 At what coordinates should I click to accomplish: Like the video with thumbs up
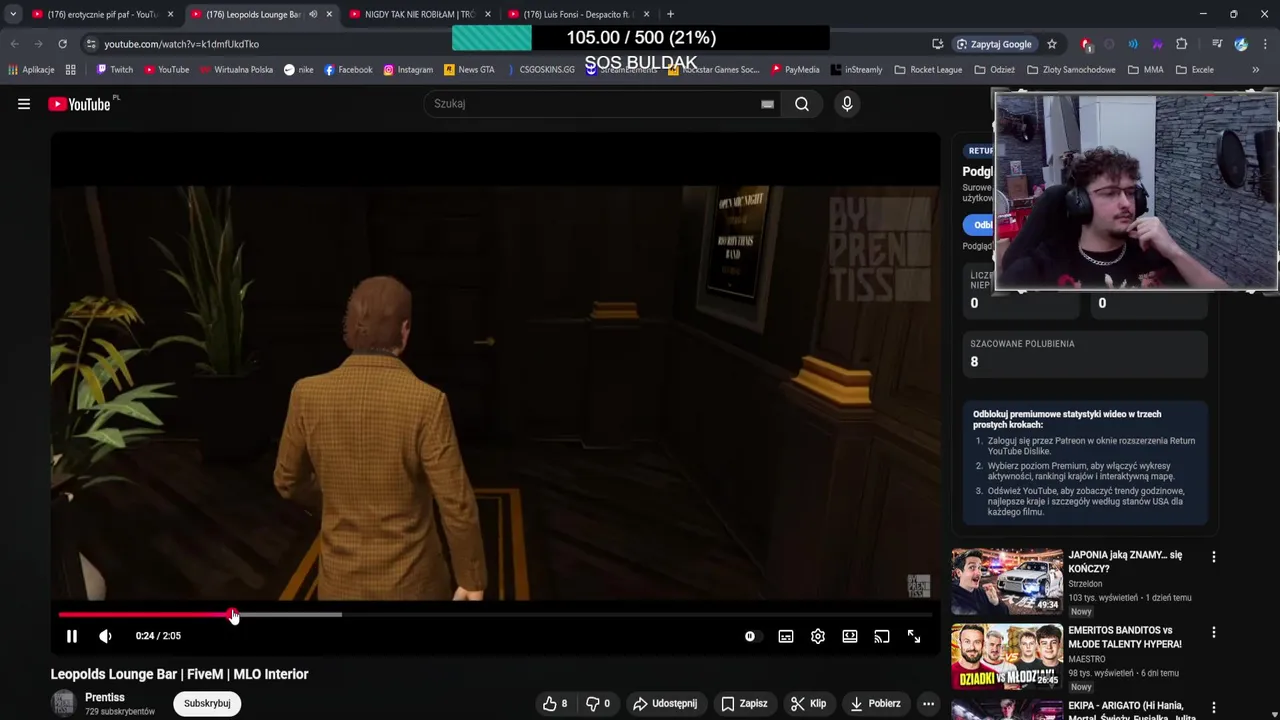coord(555,703)
